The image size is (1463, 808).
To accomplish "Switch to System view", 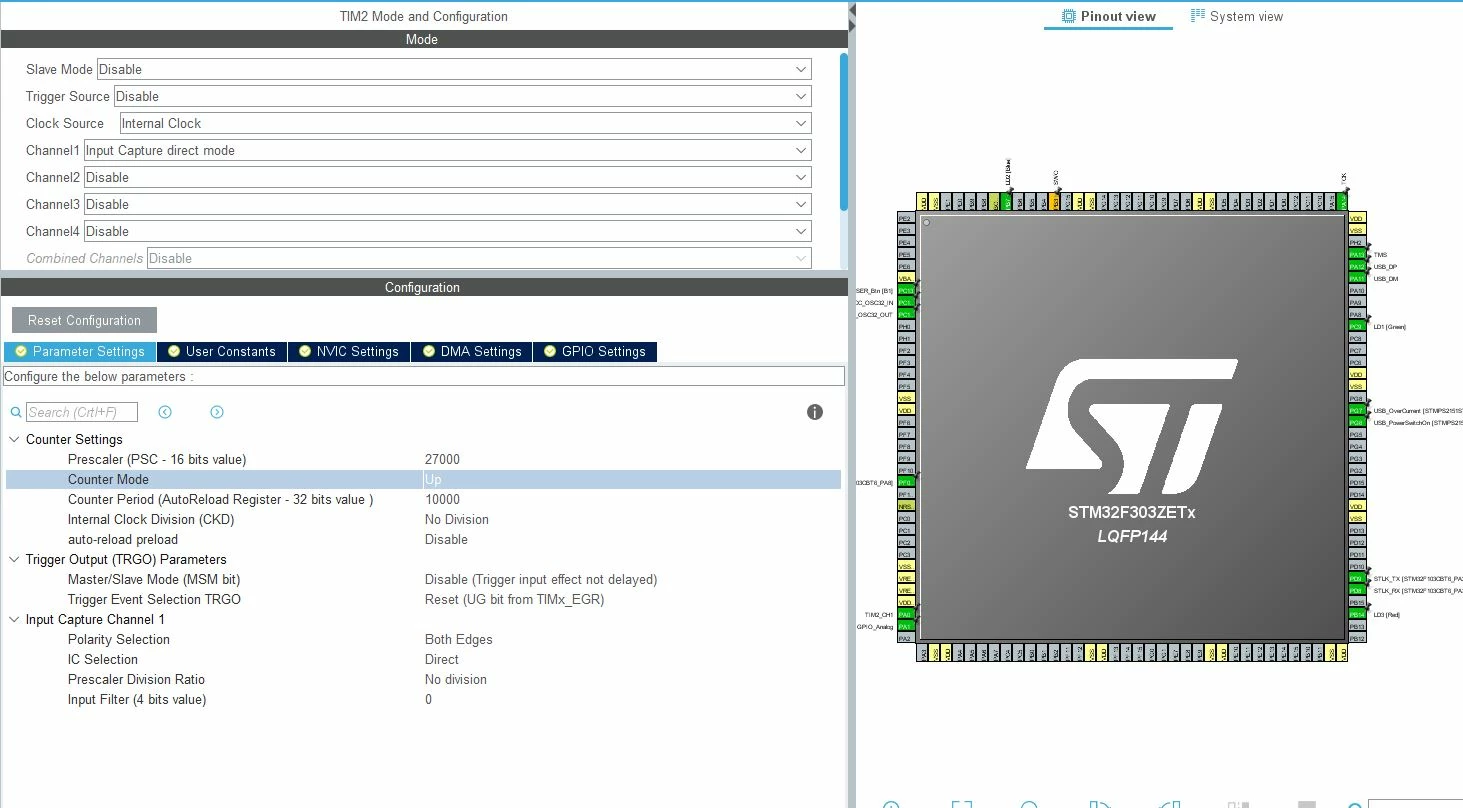I will coord(1237,16).
